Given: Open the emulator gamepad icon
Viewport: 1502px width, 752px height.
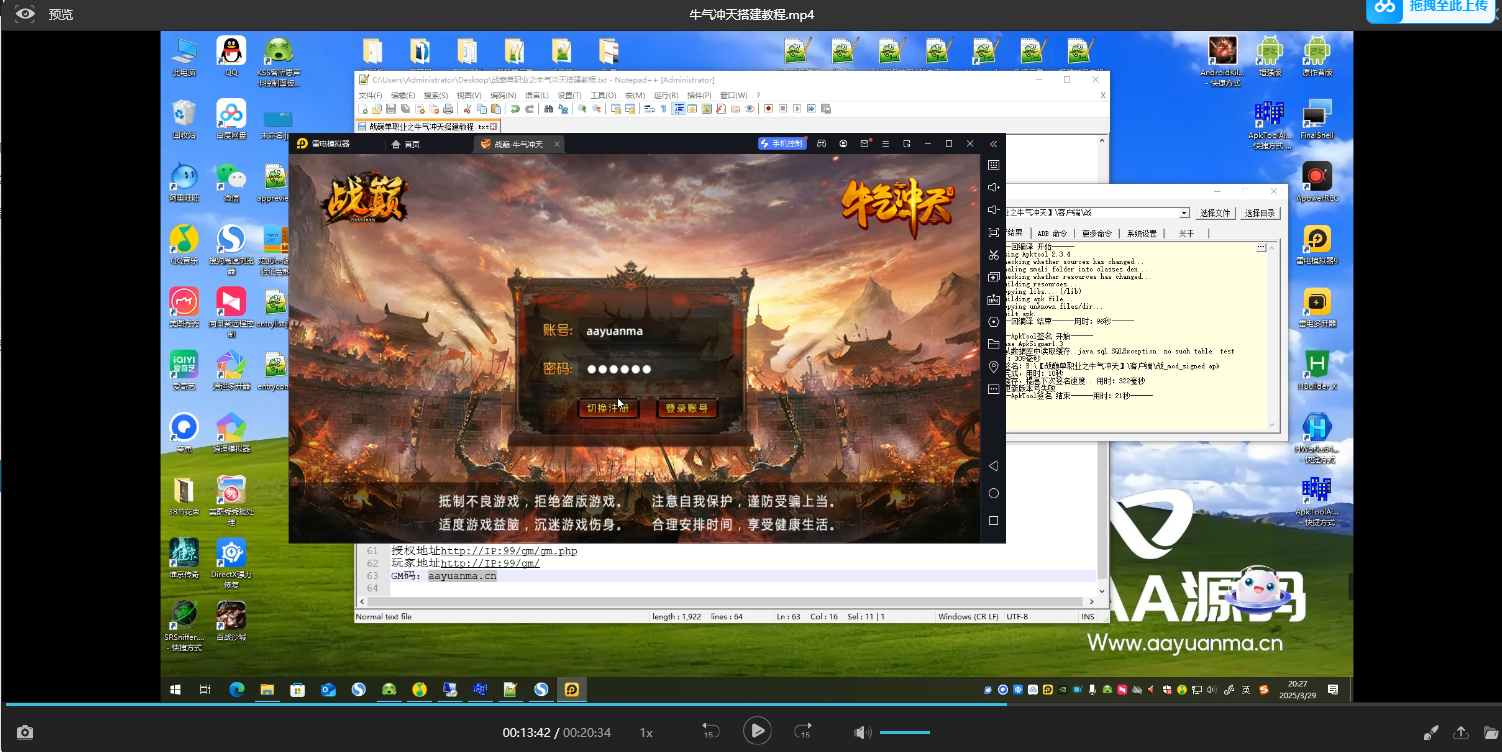Looking at the screenshot, I should tap(821, 144).
